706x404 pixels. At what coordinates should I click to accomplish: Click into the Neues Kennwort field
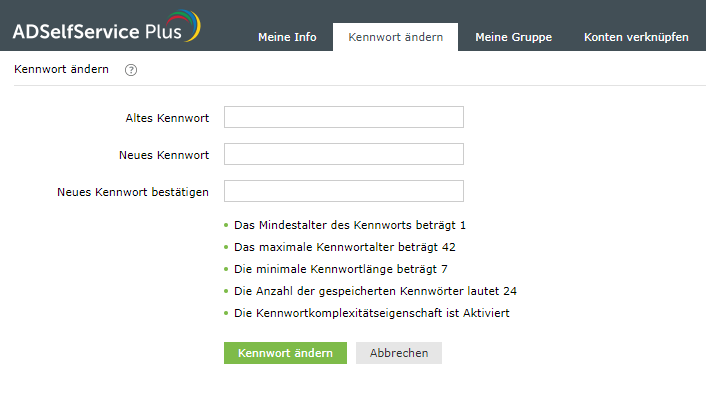point(343,154)
